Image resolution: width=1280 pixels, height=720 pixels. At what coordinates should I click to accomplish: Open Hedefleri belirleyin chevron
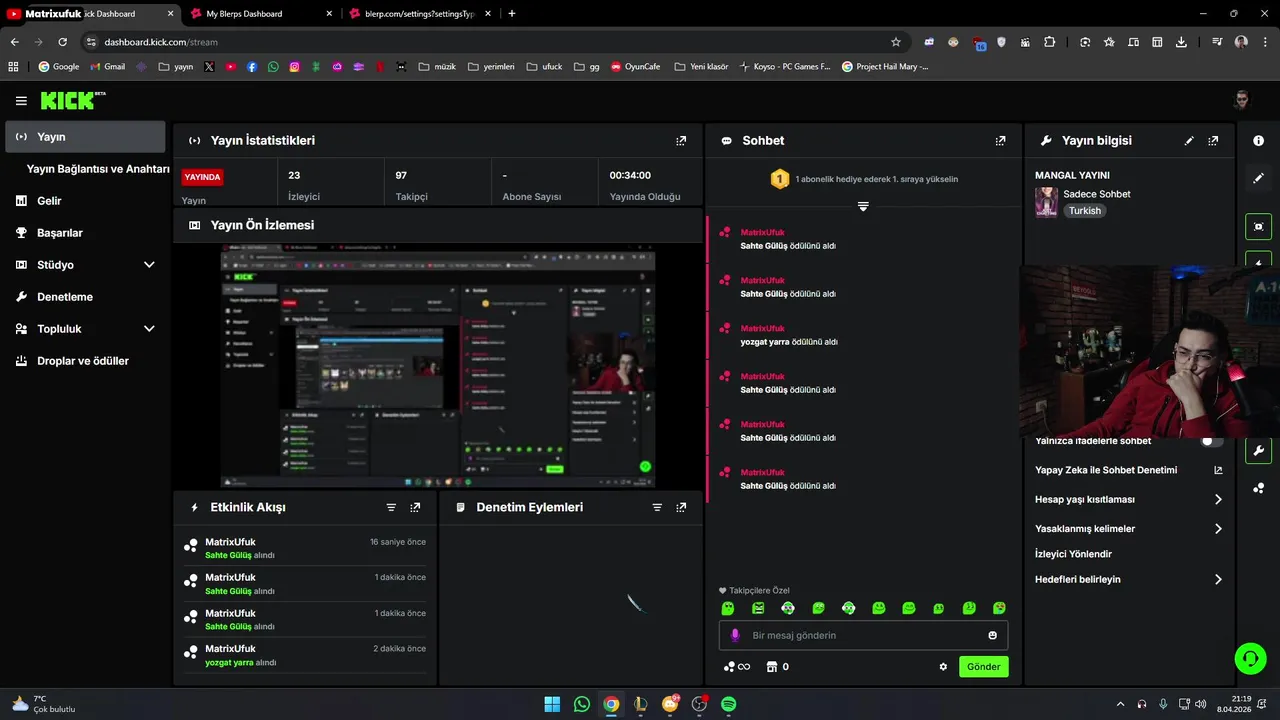[1218, 579]
